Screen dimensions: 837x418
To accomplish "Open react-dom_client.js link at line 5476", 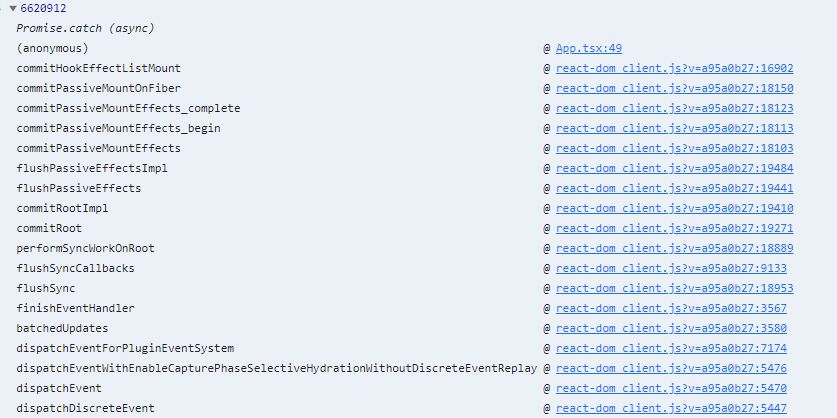I will point(671,368).
